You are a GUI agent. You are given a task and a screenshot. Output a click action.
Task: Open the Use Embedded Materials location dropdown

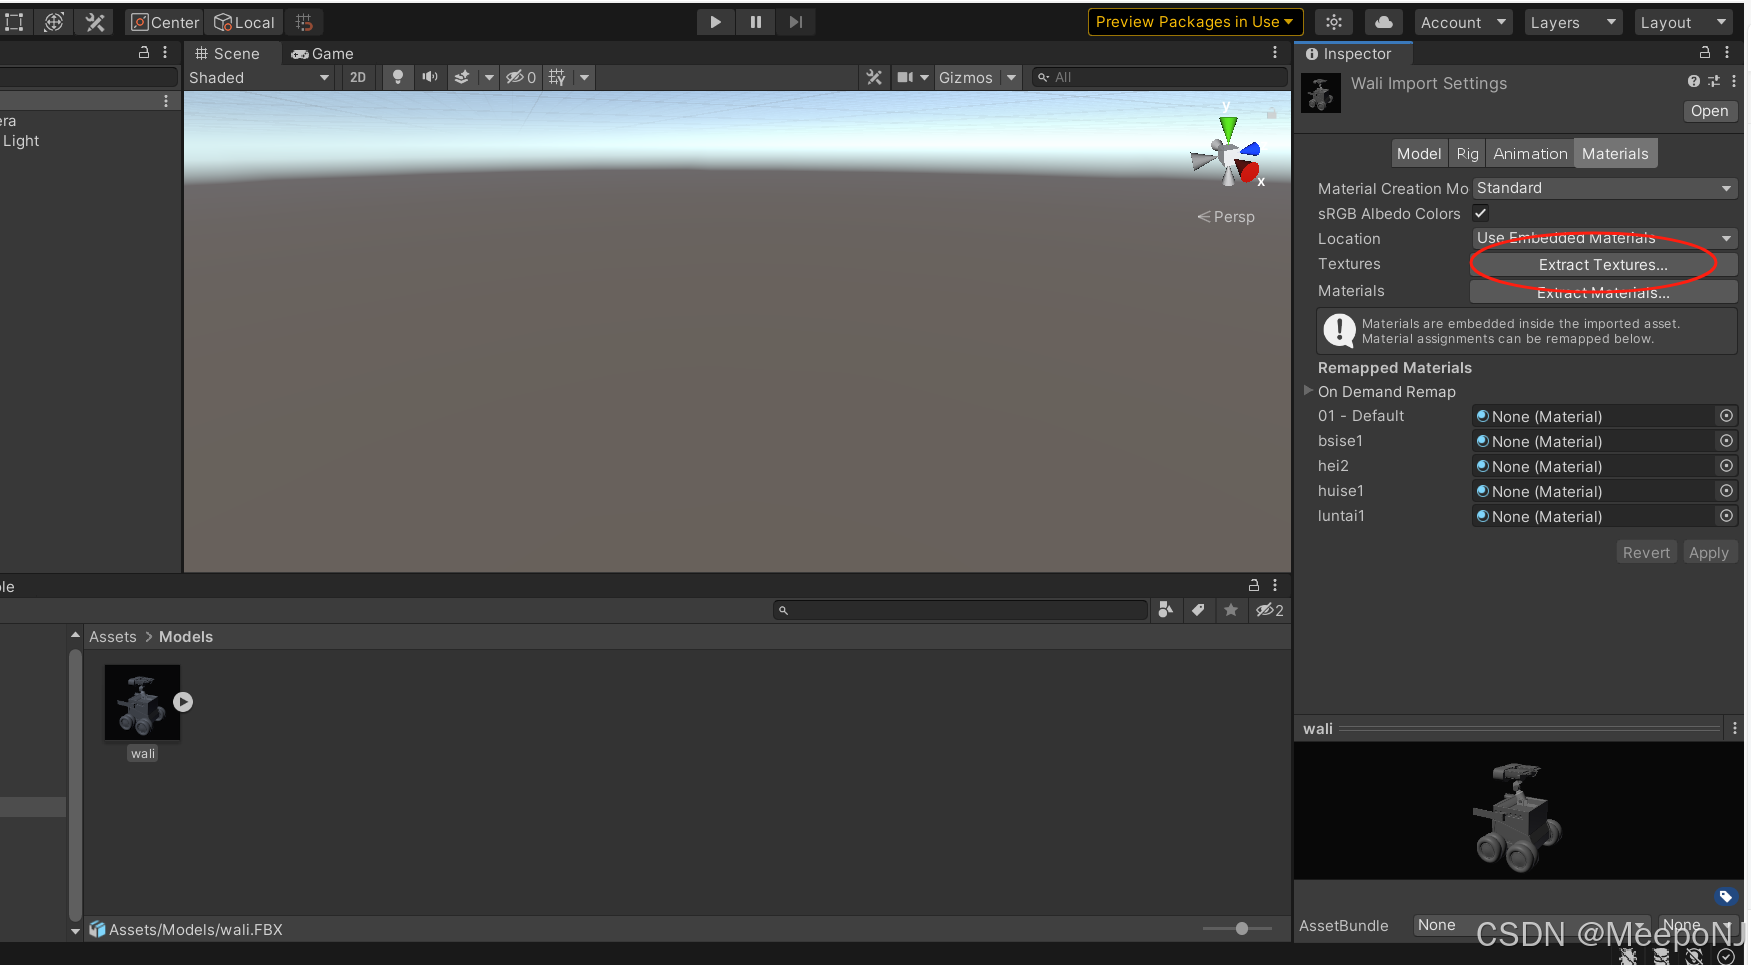pyautogui.click(x=1604, y=238)
